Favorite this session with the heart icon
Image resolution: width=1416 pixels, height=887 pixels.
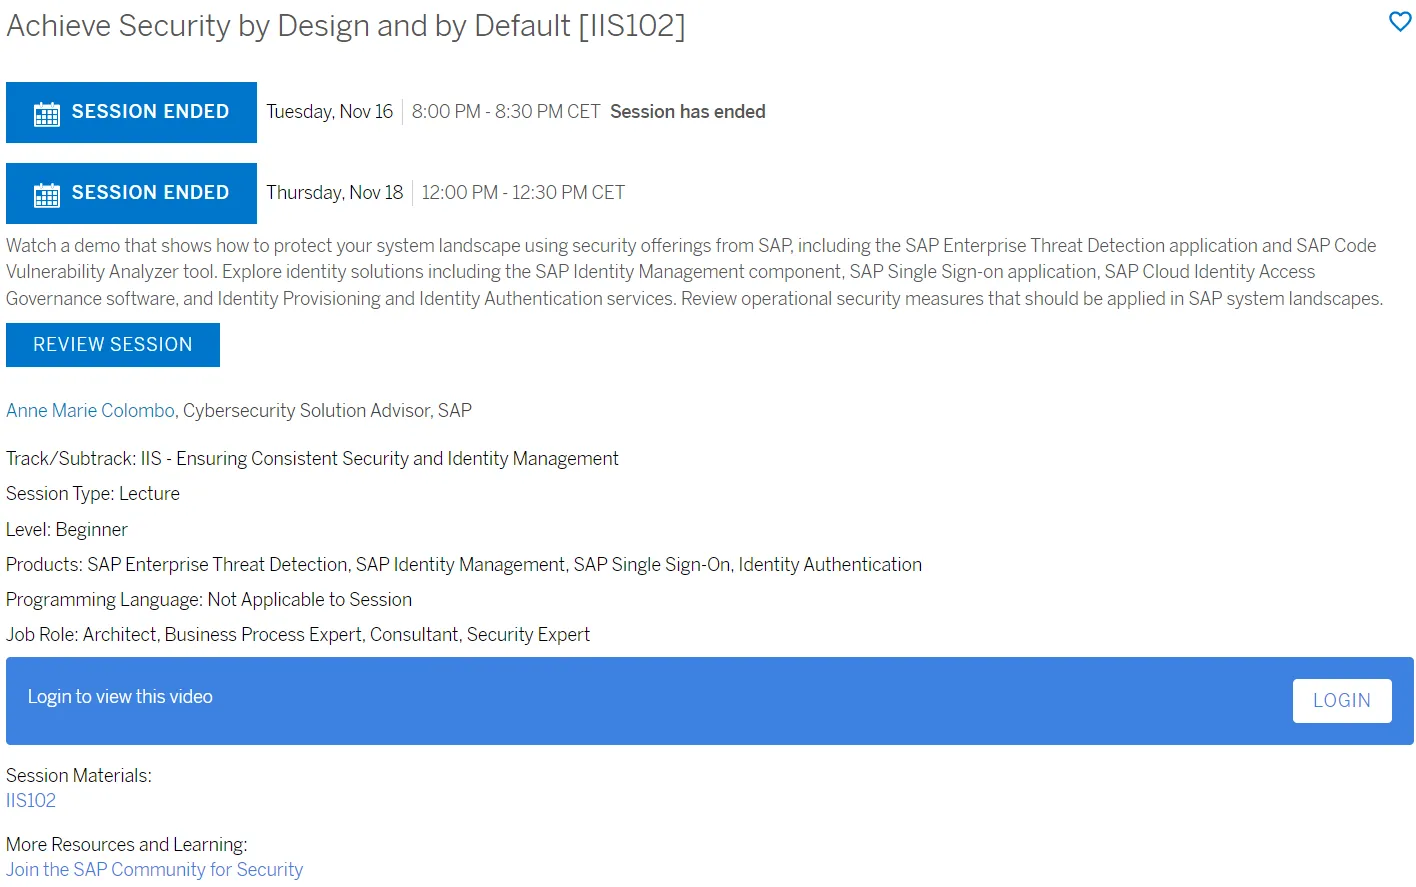coord(1400,21)
